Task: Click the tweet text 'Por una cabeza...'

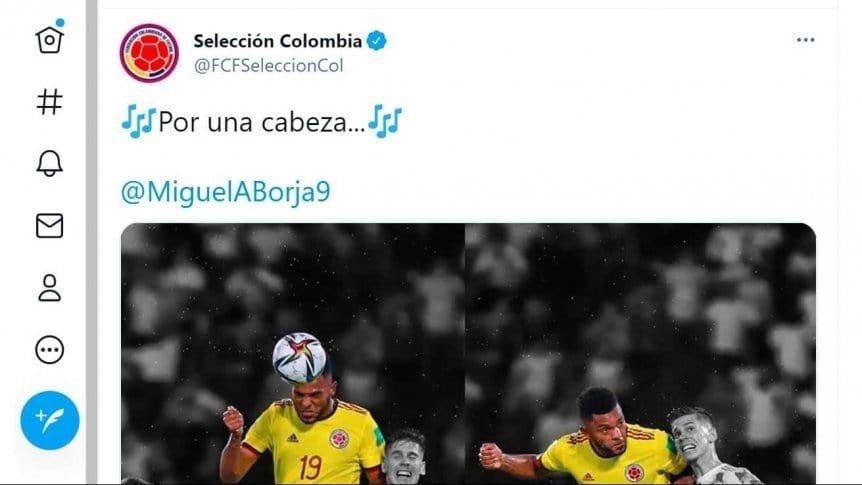Action: pyautogui.click(x=262, y=122)
